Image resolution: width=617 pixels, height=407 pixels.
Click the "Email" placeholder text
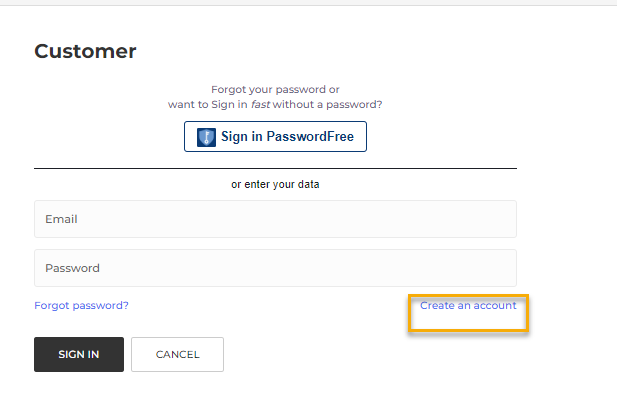61,219
